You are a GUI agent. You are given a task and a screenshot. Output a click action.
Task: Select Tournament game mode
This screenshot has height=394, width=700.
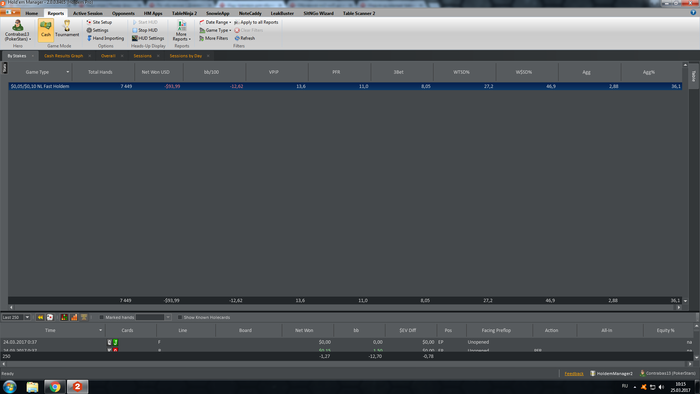tap(67, 30)
